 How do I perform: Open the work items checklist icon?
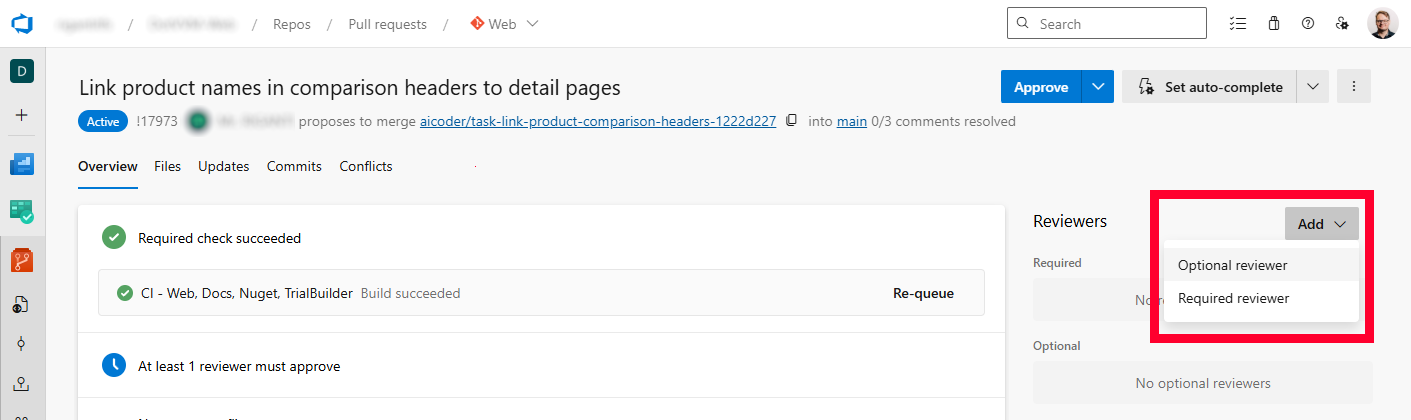(1238, 24)
